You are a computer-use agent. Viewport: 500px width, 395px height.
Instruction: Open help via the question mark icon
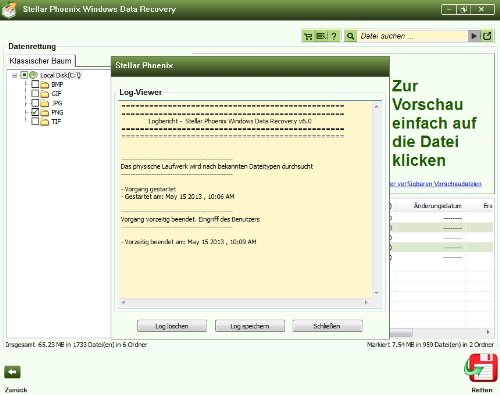tap(334, 36)
